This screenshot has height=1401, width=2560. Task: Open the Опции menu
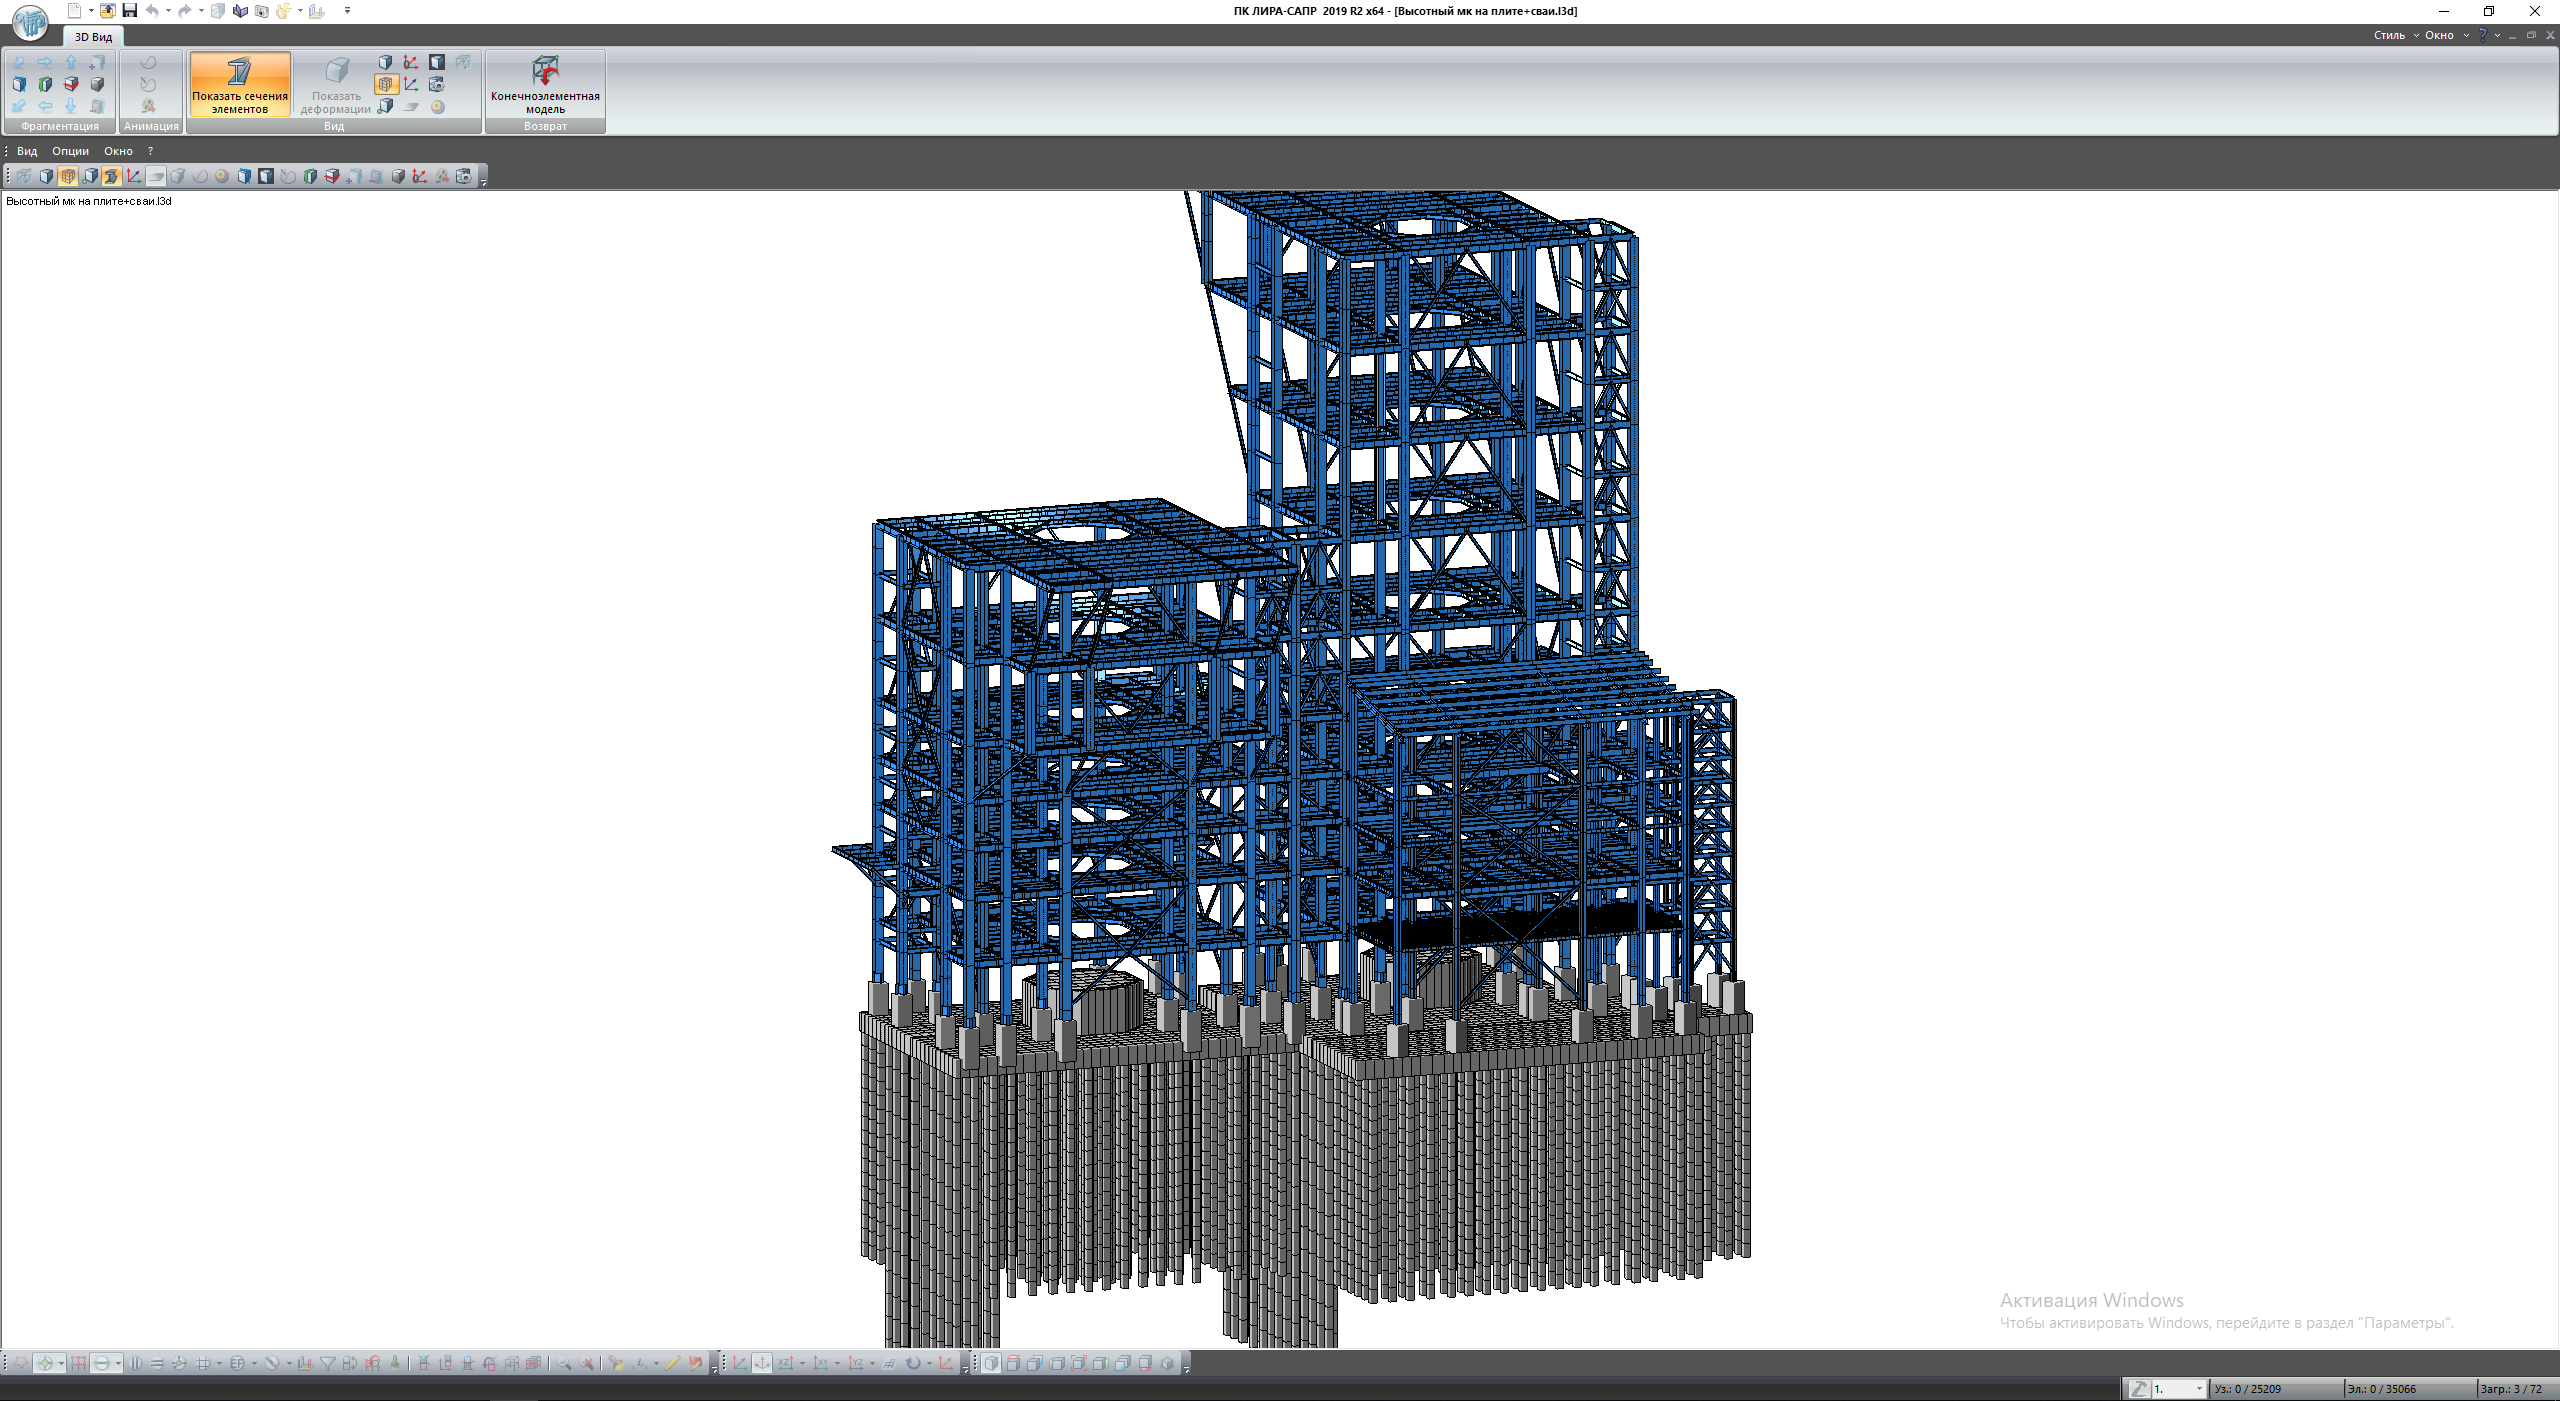coord(70,151)
